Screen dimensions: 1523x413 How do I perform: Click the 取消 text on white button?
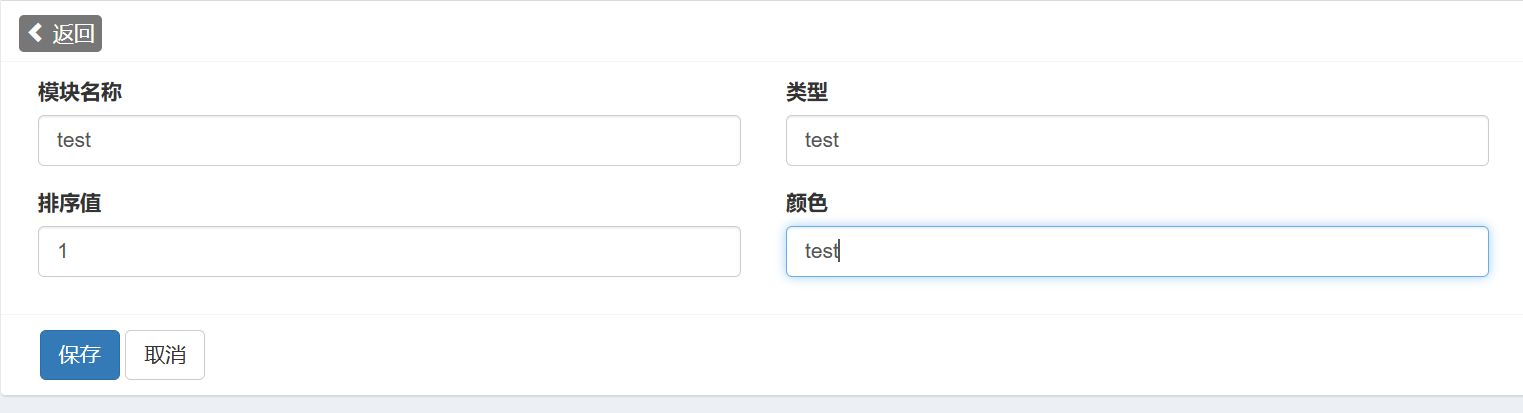pyautogui.click(x=165, y=355)
